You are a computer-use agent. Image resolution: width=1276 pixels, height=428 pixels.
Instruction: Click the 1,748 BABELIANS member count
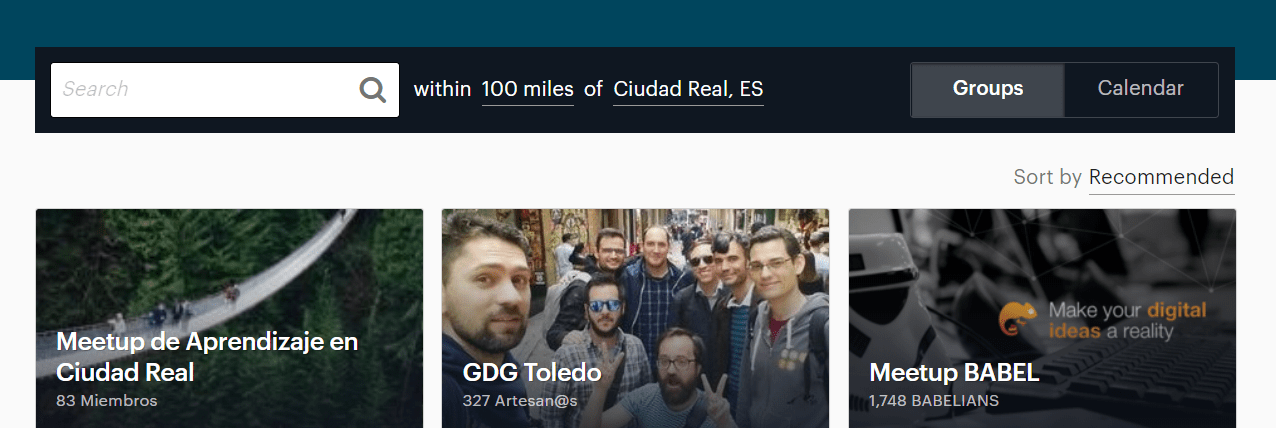click(934, 401)
